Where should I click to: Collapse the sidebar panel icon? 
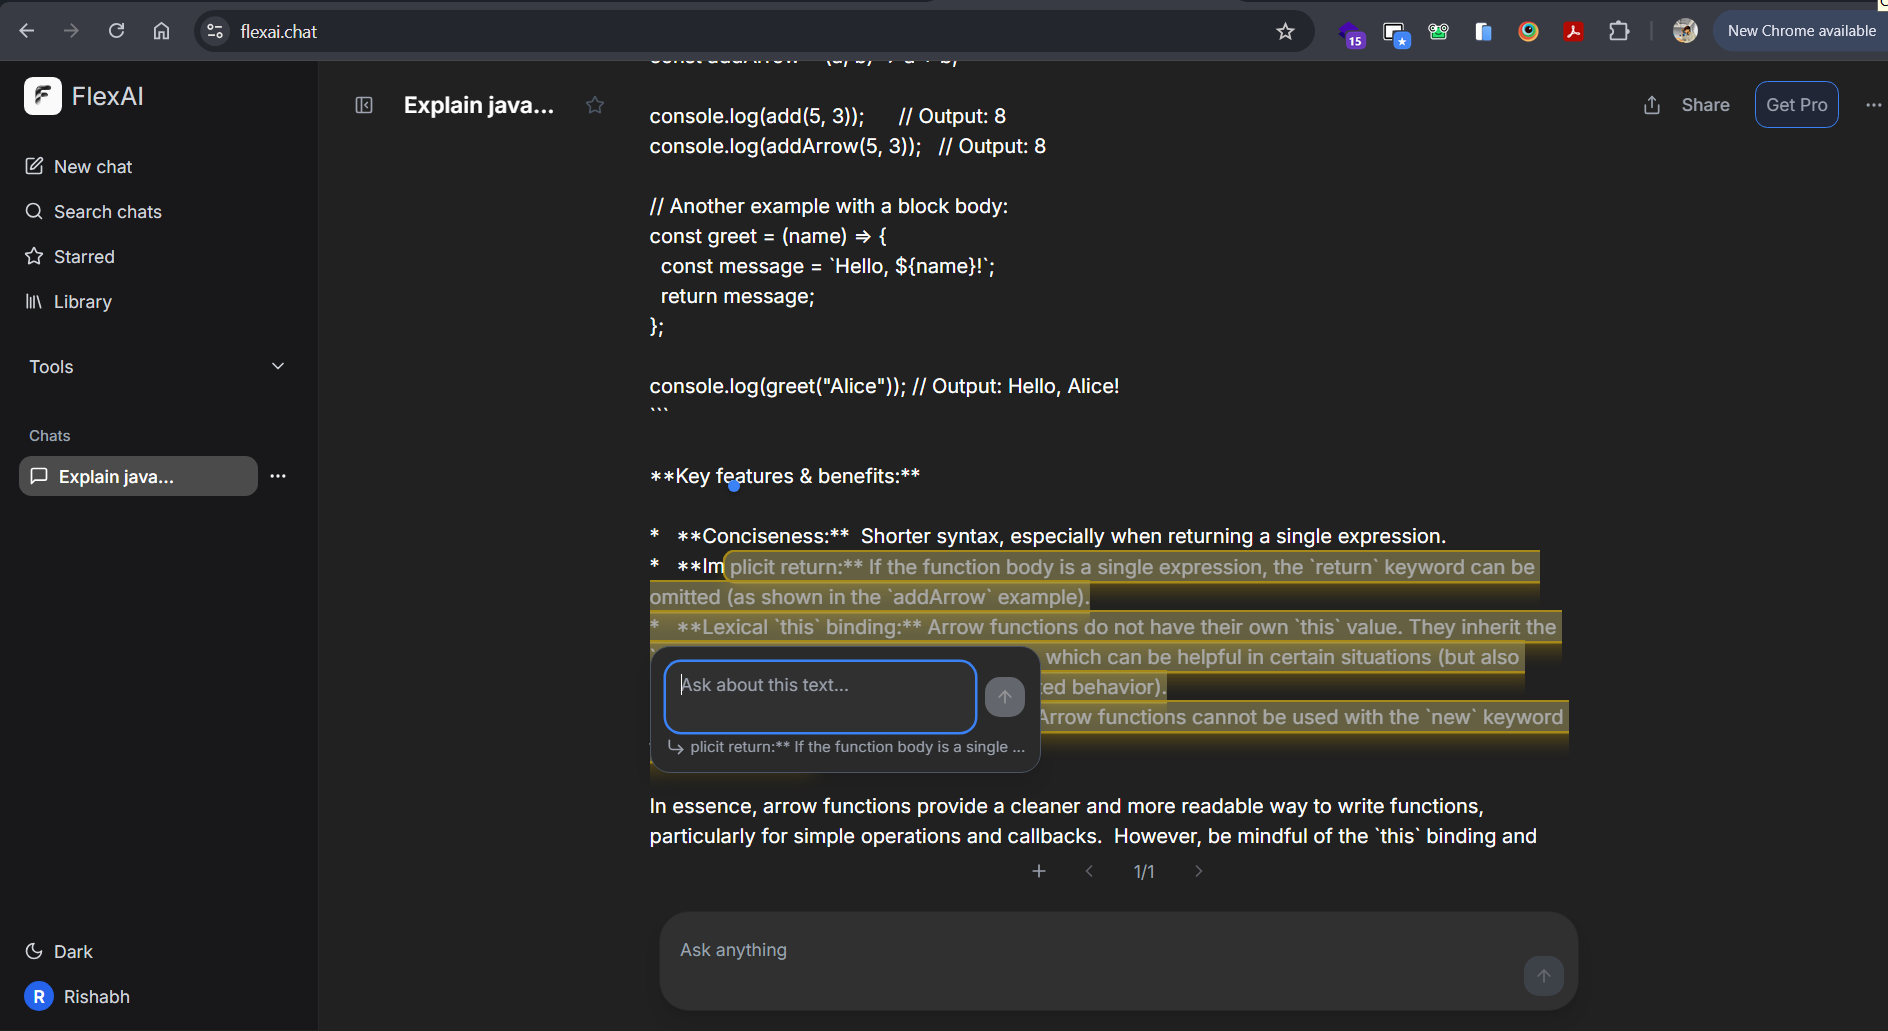tap(364, 105)
